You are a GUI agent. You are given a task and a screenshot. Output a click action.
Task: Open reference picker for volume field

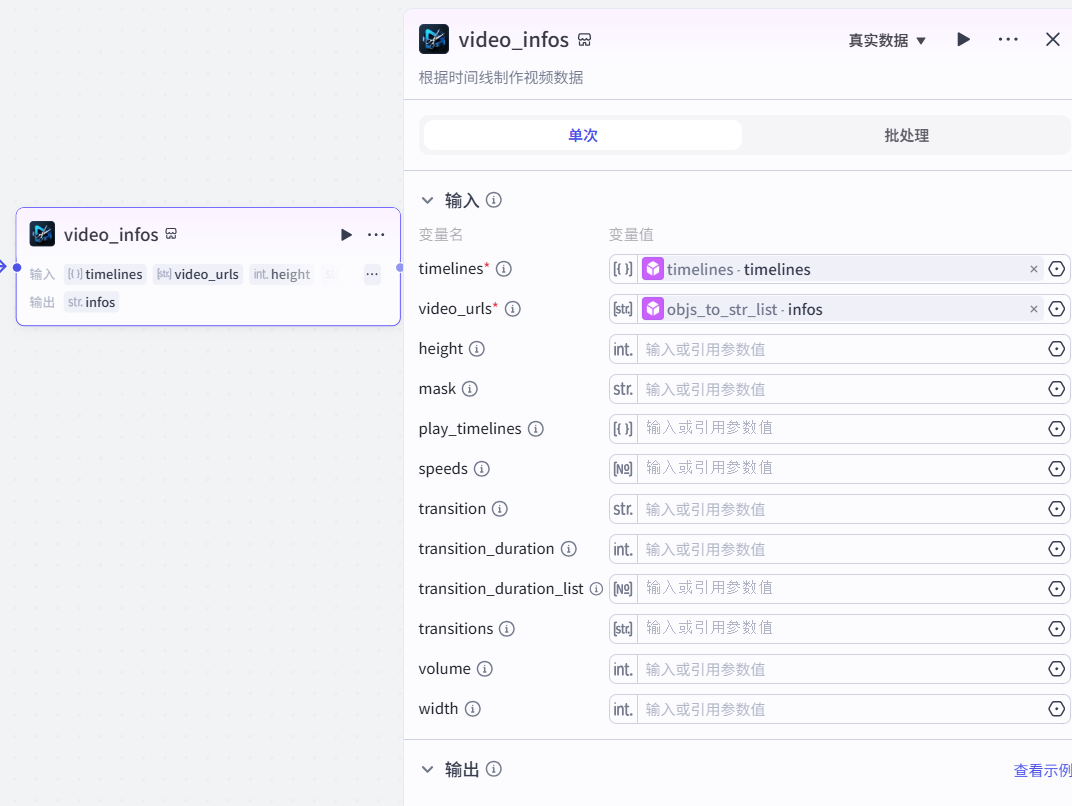(x=1056, y=669)
